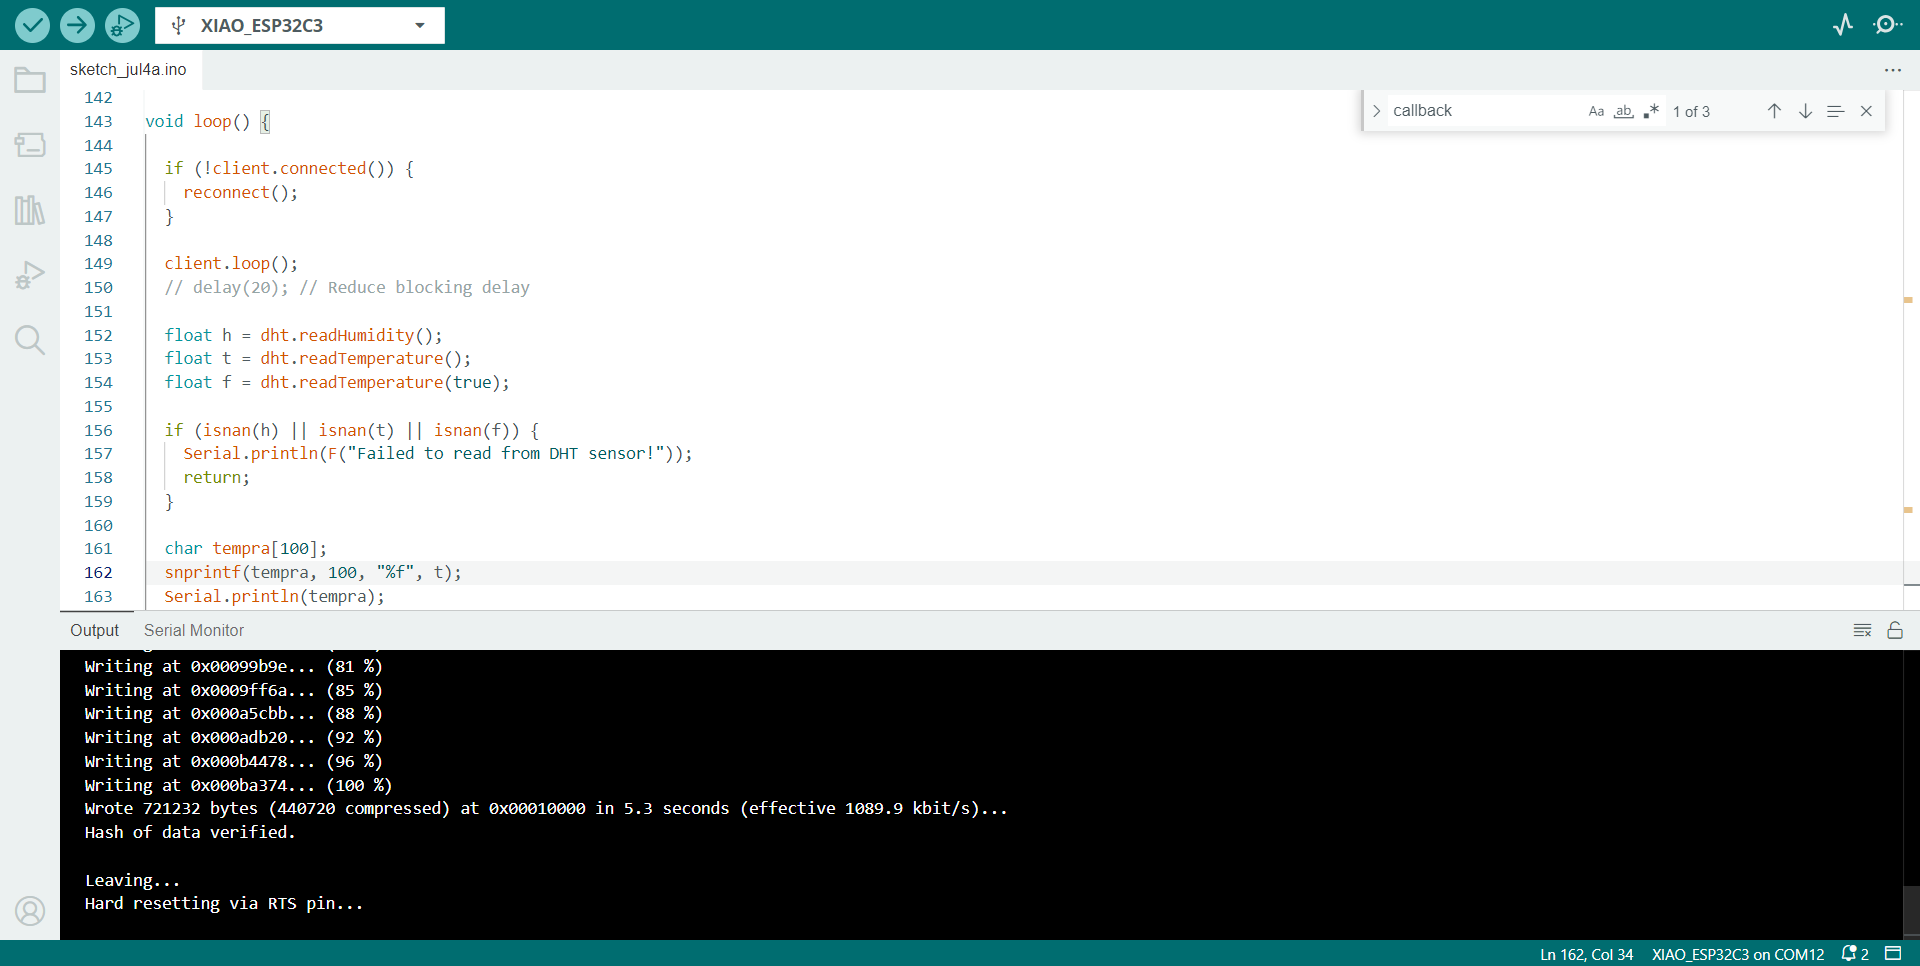Open the notifications bell showing 2
This screenshot has width=1920, height=966.
[1855, 954]
